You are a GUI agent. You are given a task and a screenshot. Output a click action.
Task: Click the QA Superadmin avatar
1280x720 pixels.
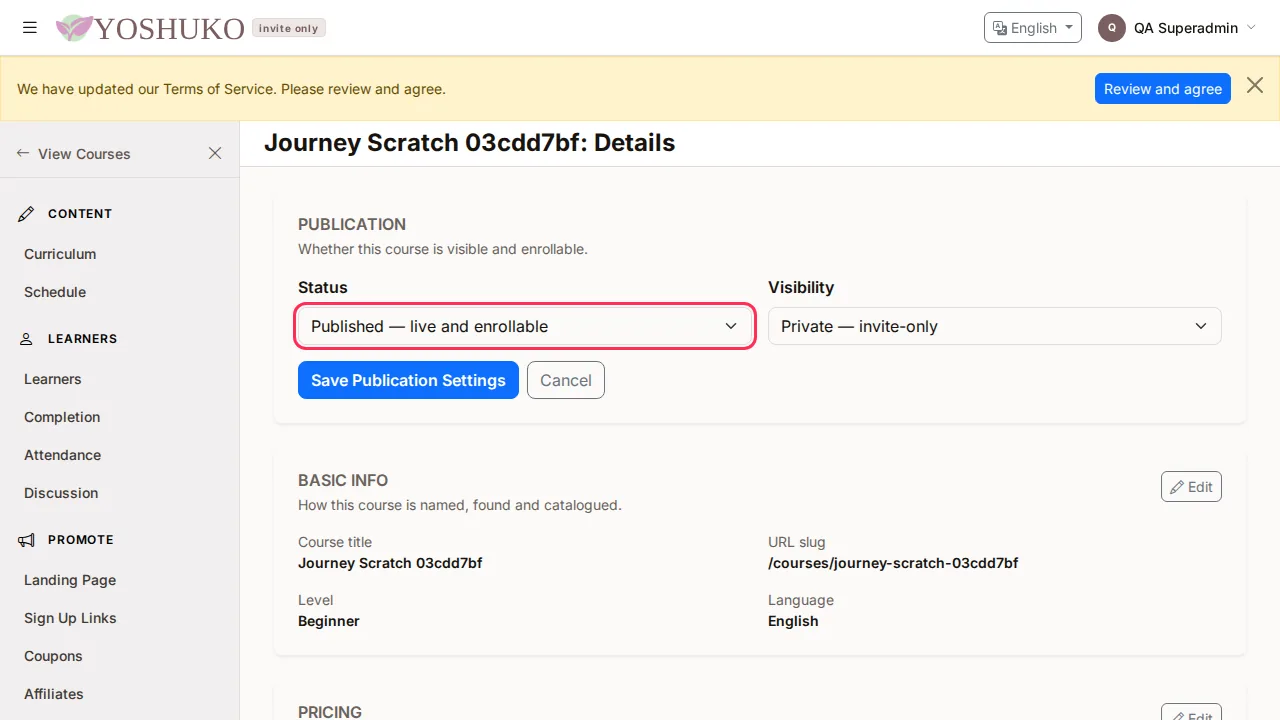coord(1112,28)
